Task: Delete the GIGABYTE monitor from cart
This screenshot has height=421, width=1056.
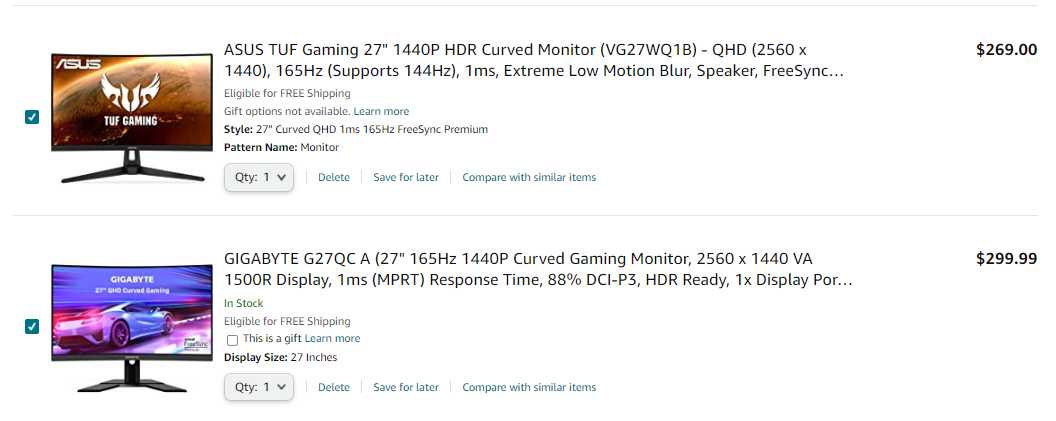Action: 334,387
